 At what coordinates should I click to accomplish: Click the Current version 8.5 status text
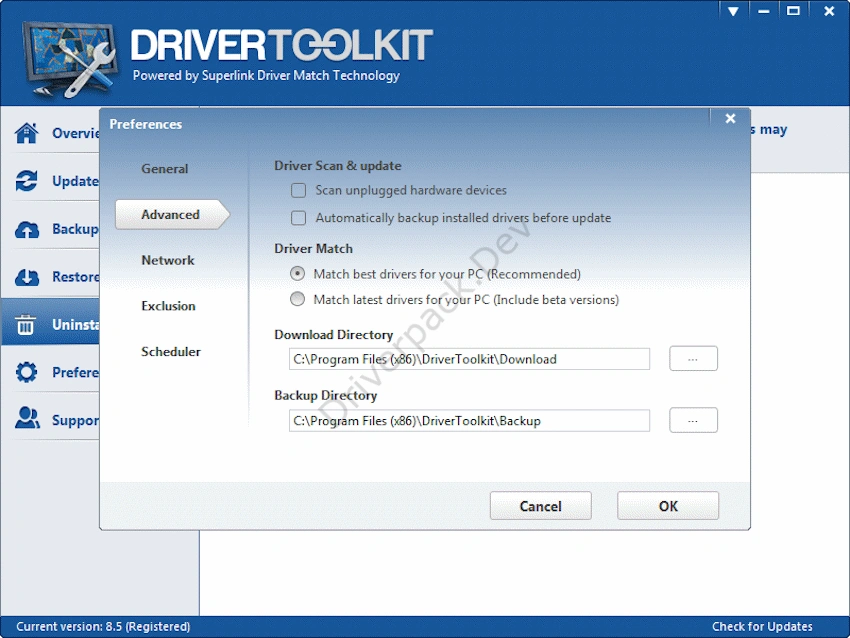103,627
